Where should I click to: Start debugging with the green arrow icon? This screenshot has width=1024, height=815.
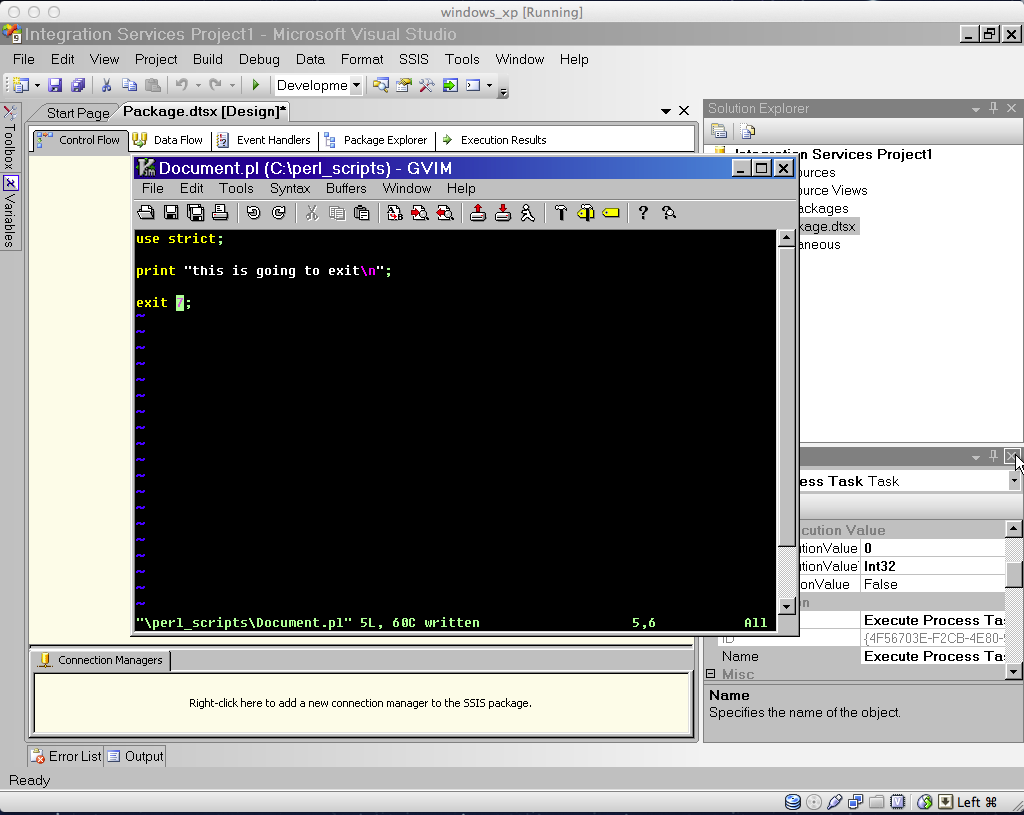(255, 85)
